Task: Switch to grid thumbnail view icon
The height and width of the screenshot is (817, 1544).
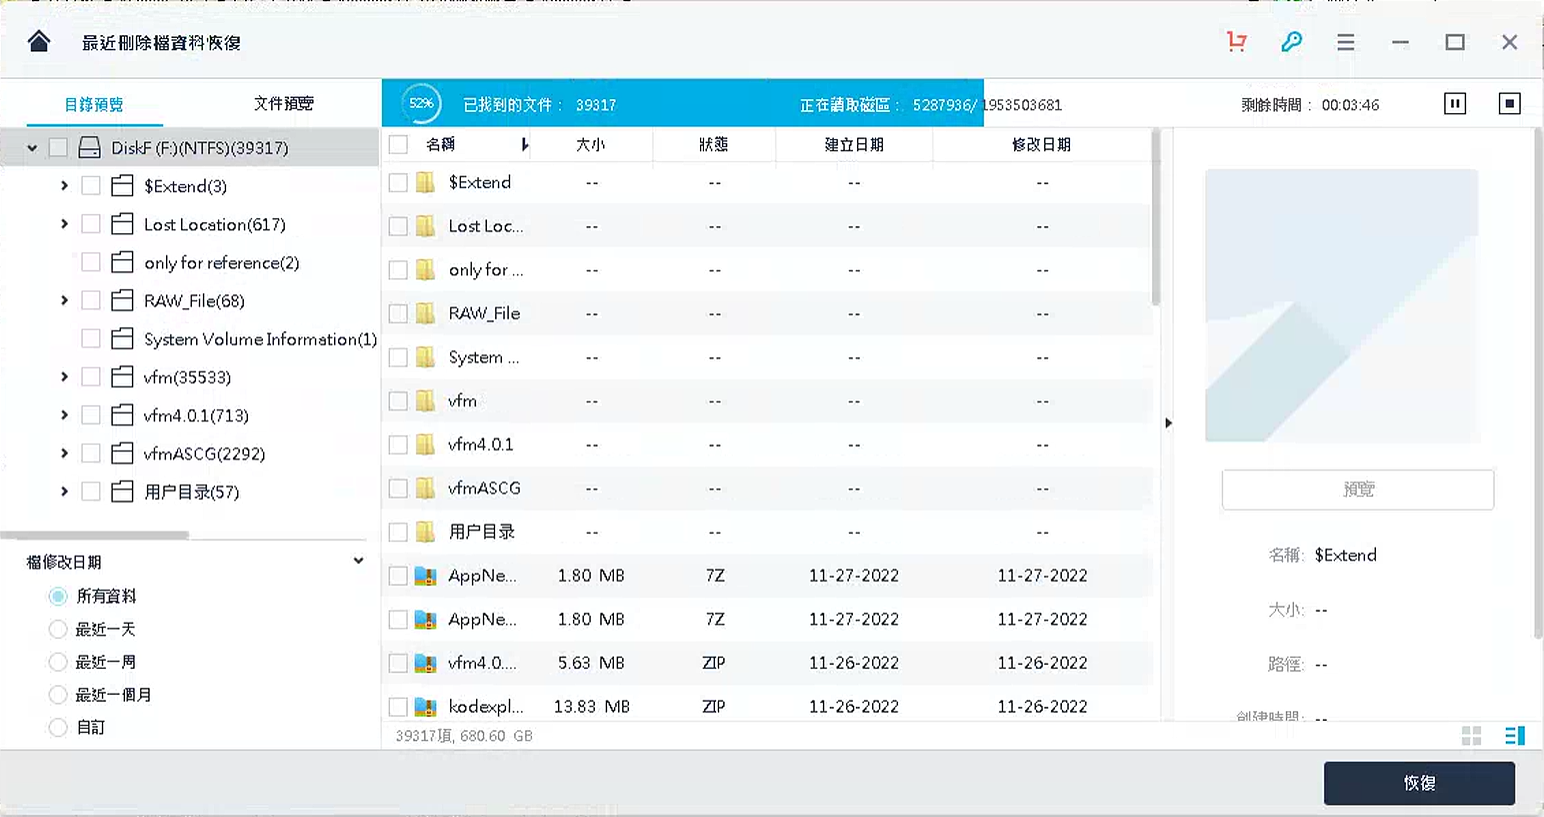Action: click(x=1471, y=735)
